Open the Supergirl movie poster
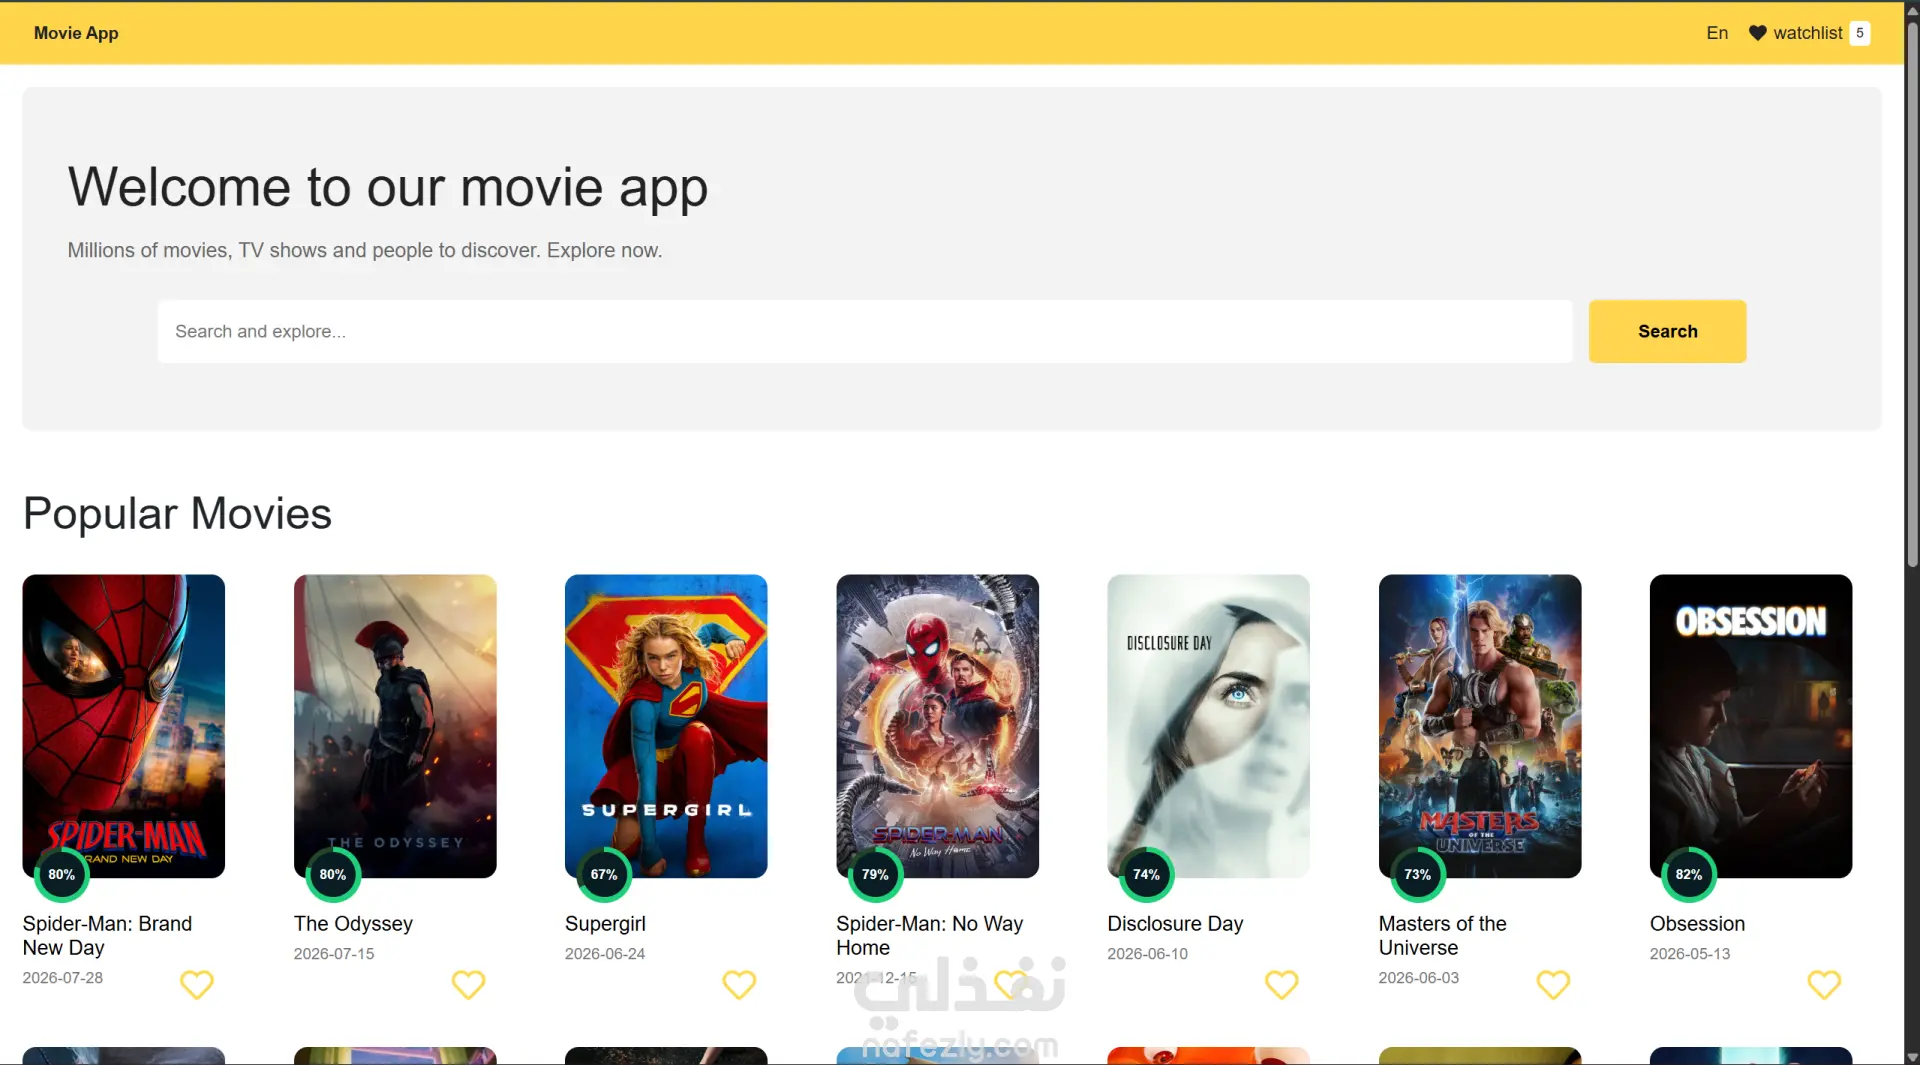1920x1065 pixels. [666, 726]
